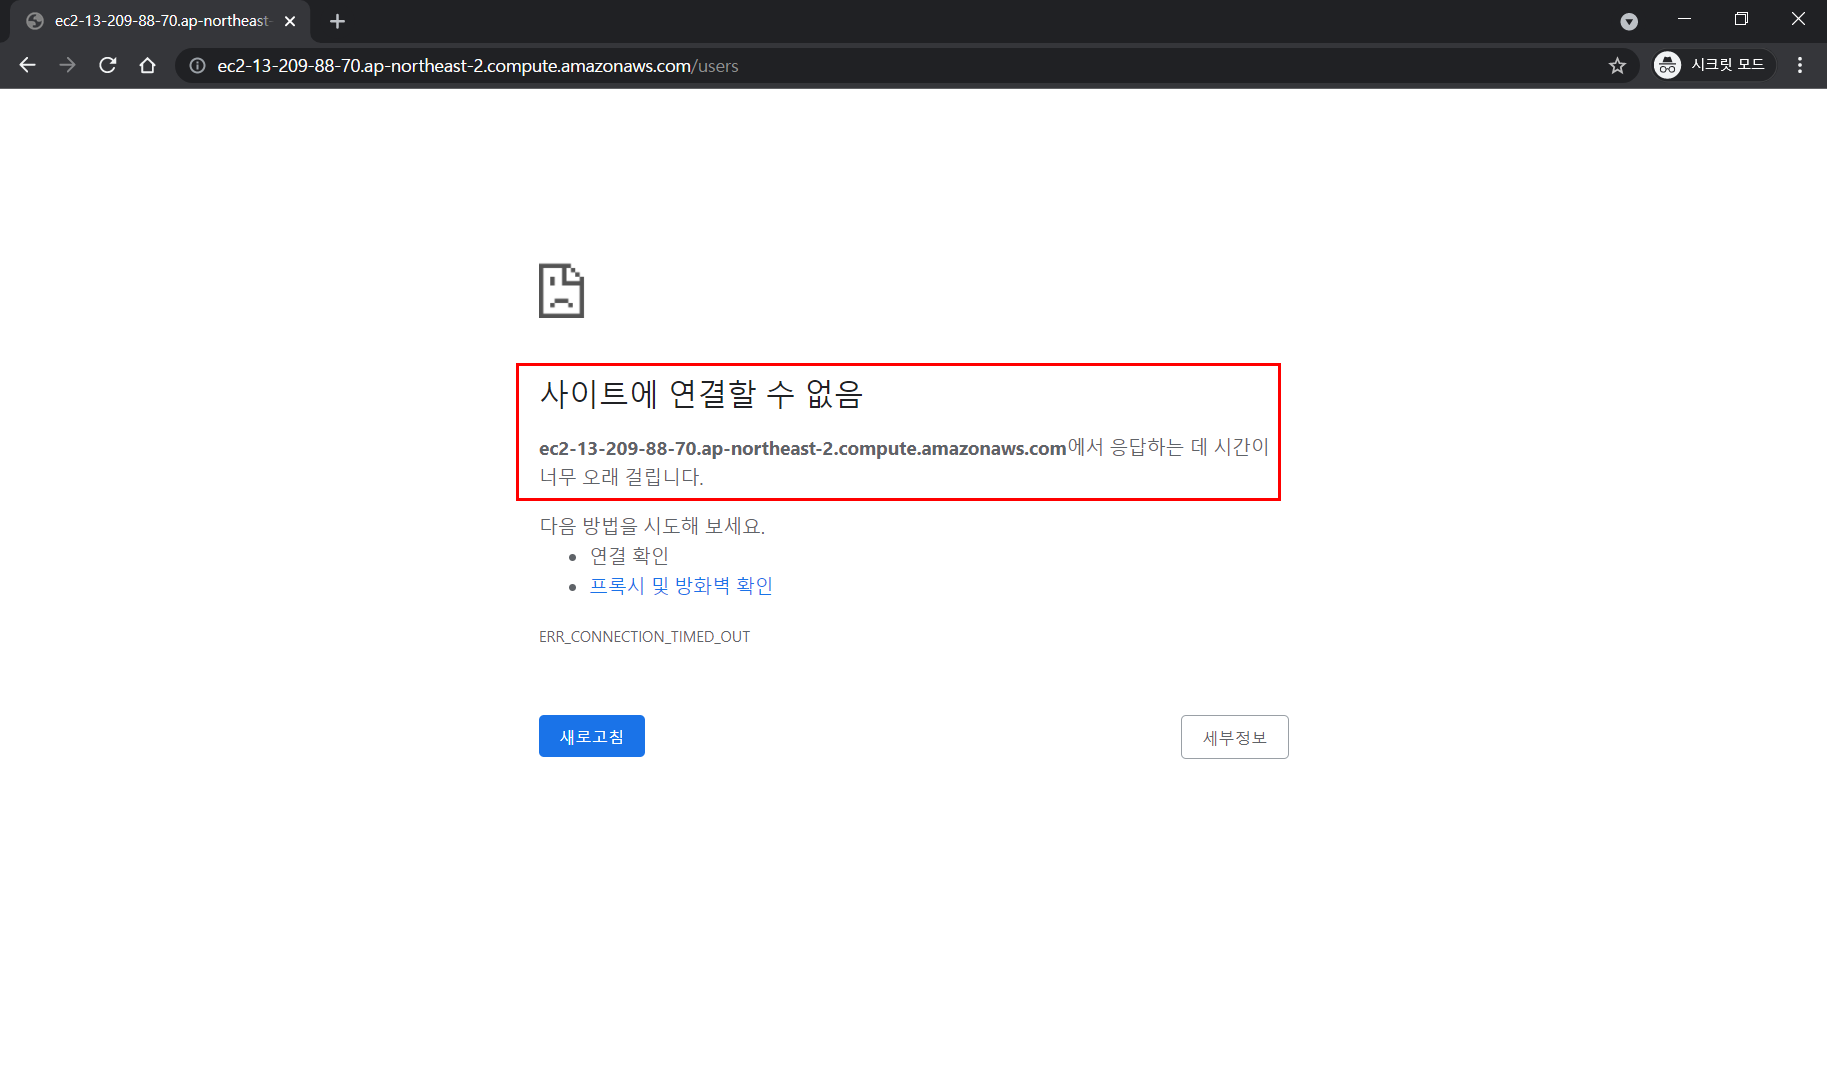
Task: Open the 세부정보 details button
Action: [x=1234, y=737]
